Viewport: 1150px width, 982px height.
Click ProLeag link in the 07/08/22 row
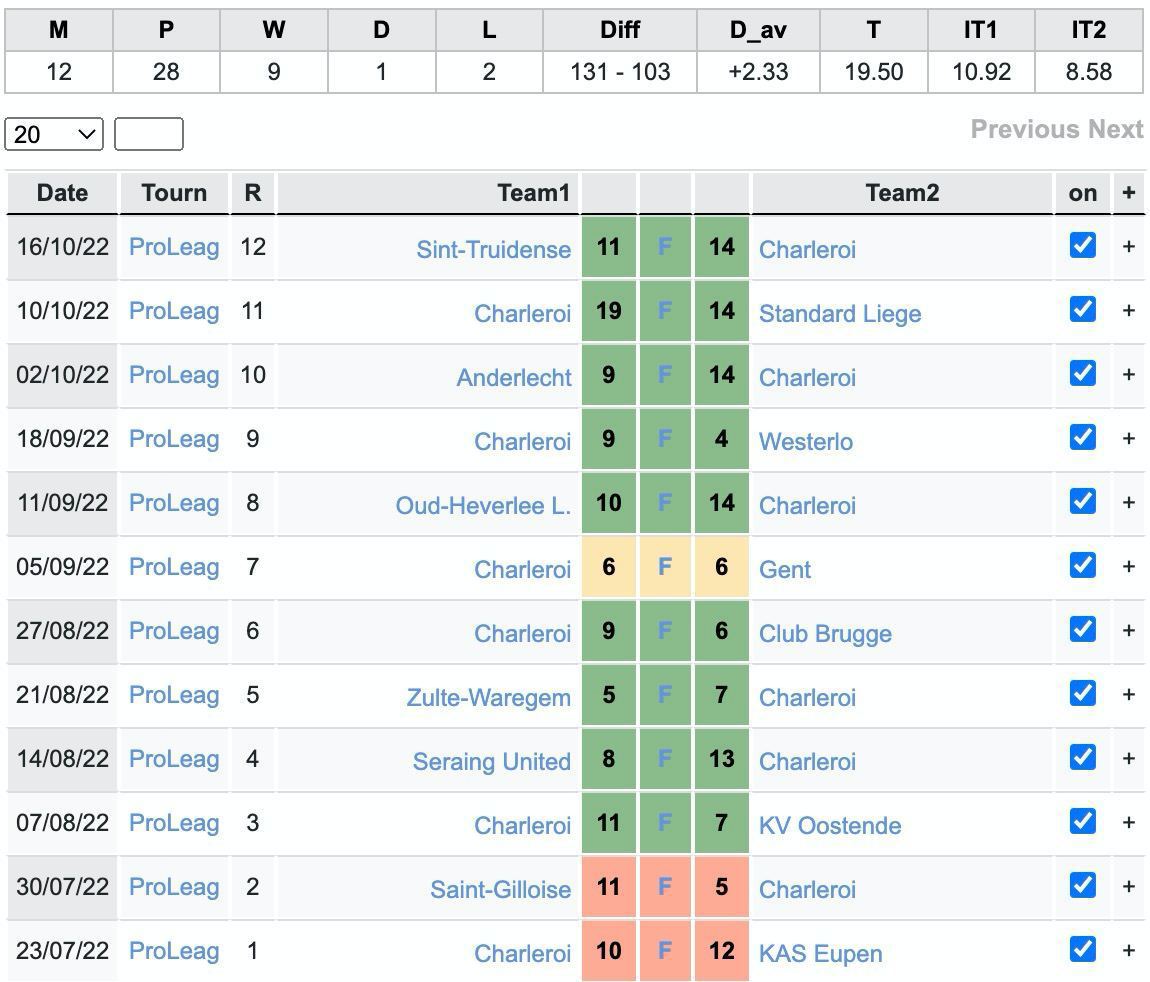click(x=174, y=823)
